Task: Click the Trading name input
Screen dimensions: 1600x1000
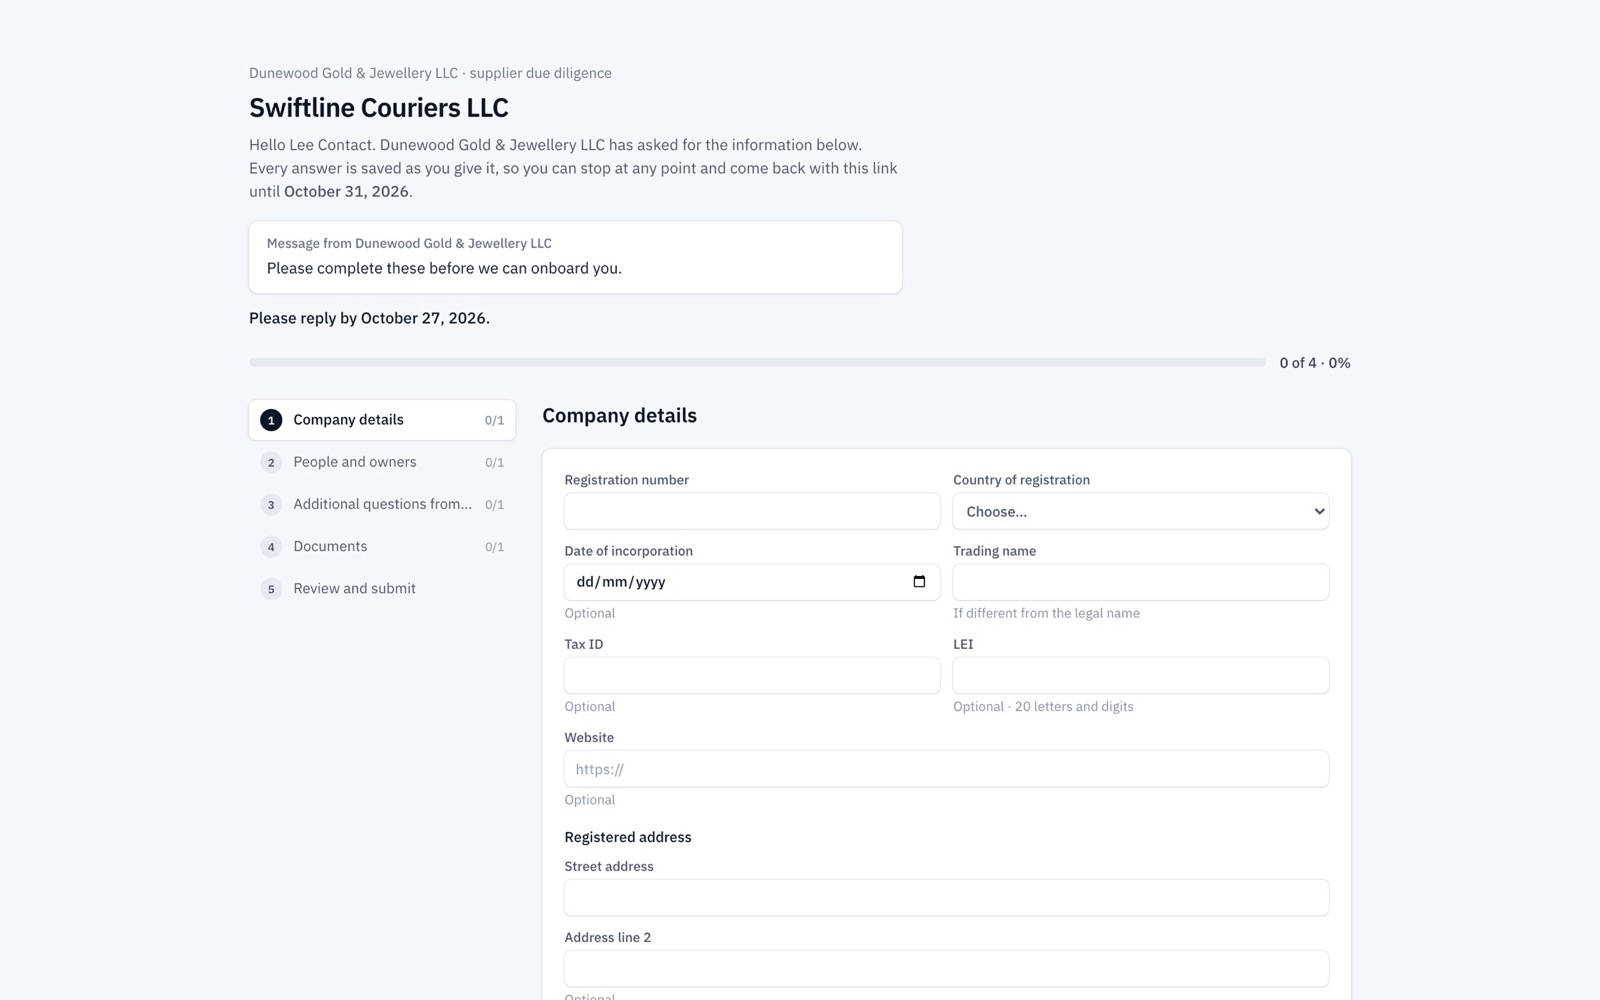Action: [1141, 582]
